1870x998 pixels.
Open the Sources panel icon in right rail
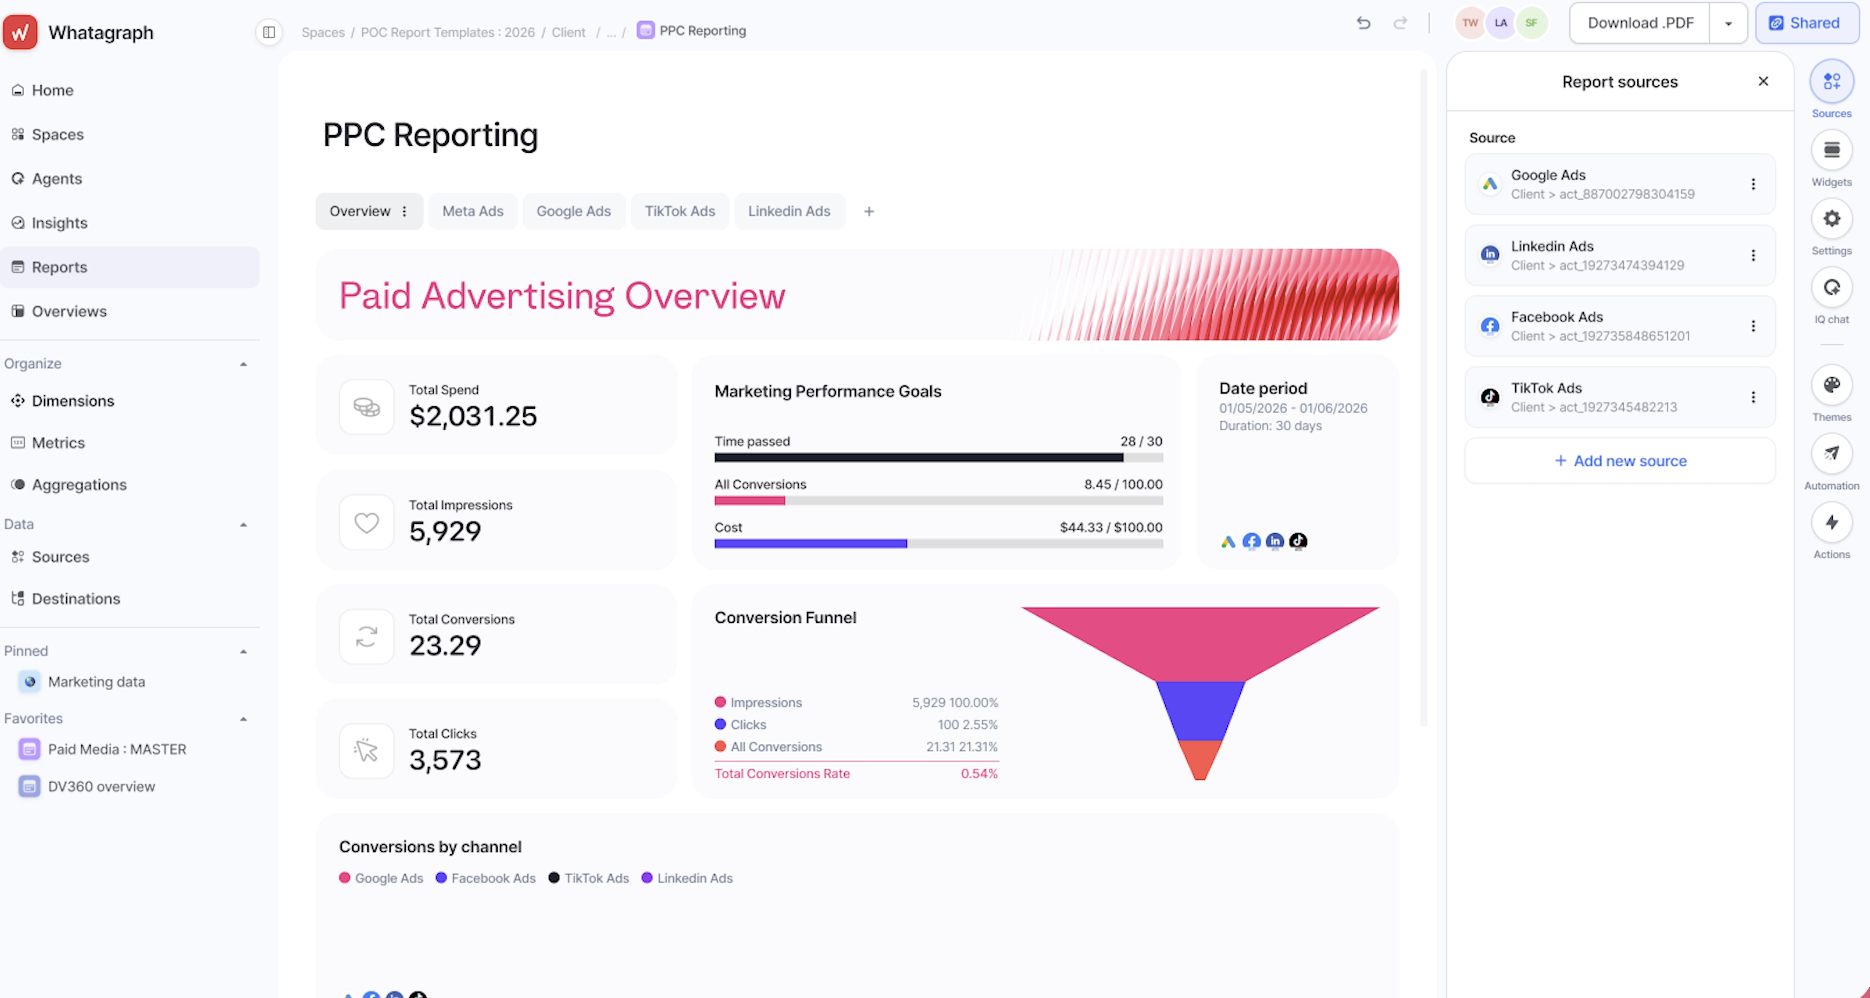(1832, 81)
